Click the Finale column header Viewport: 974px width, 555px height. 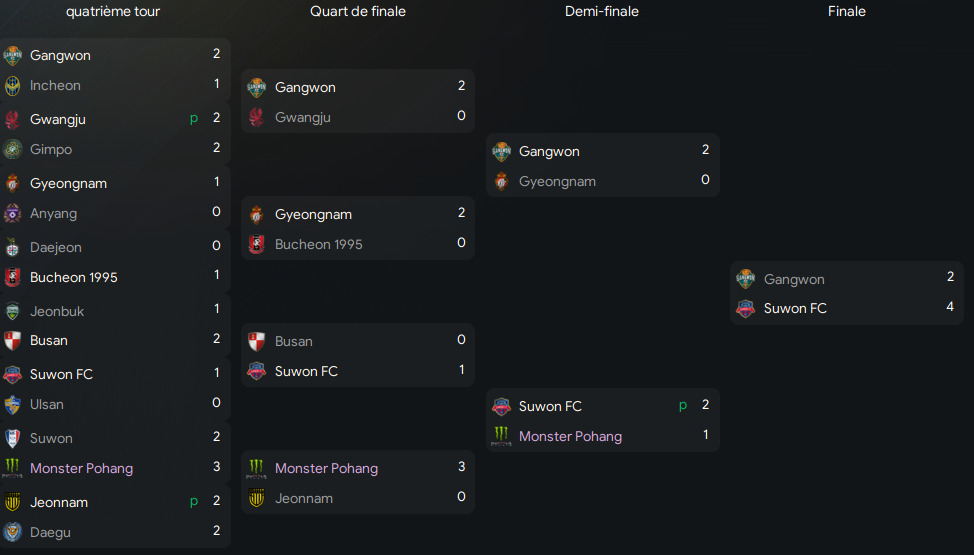point(847,12)
